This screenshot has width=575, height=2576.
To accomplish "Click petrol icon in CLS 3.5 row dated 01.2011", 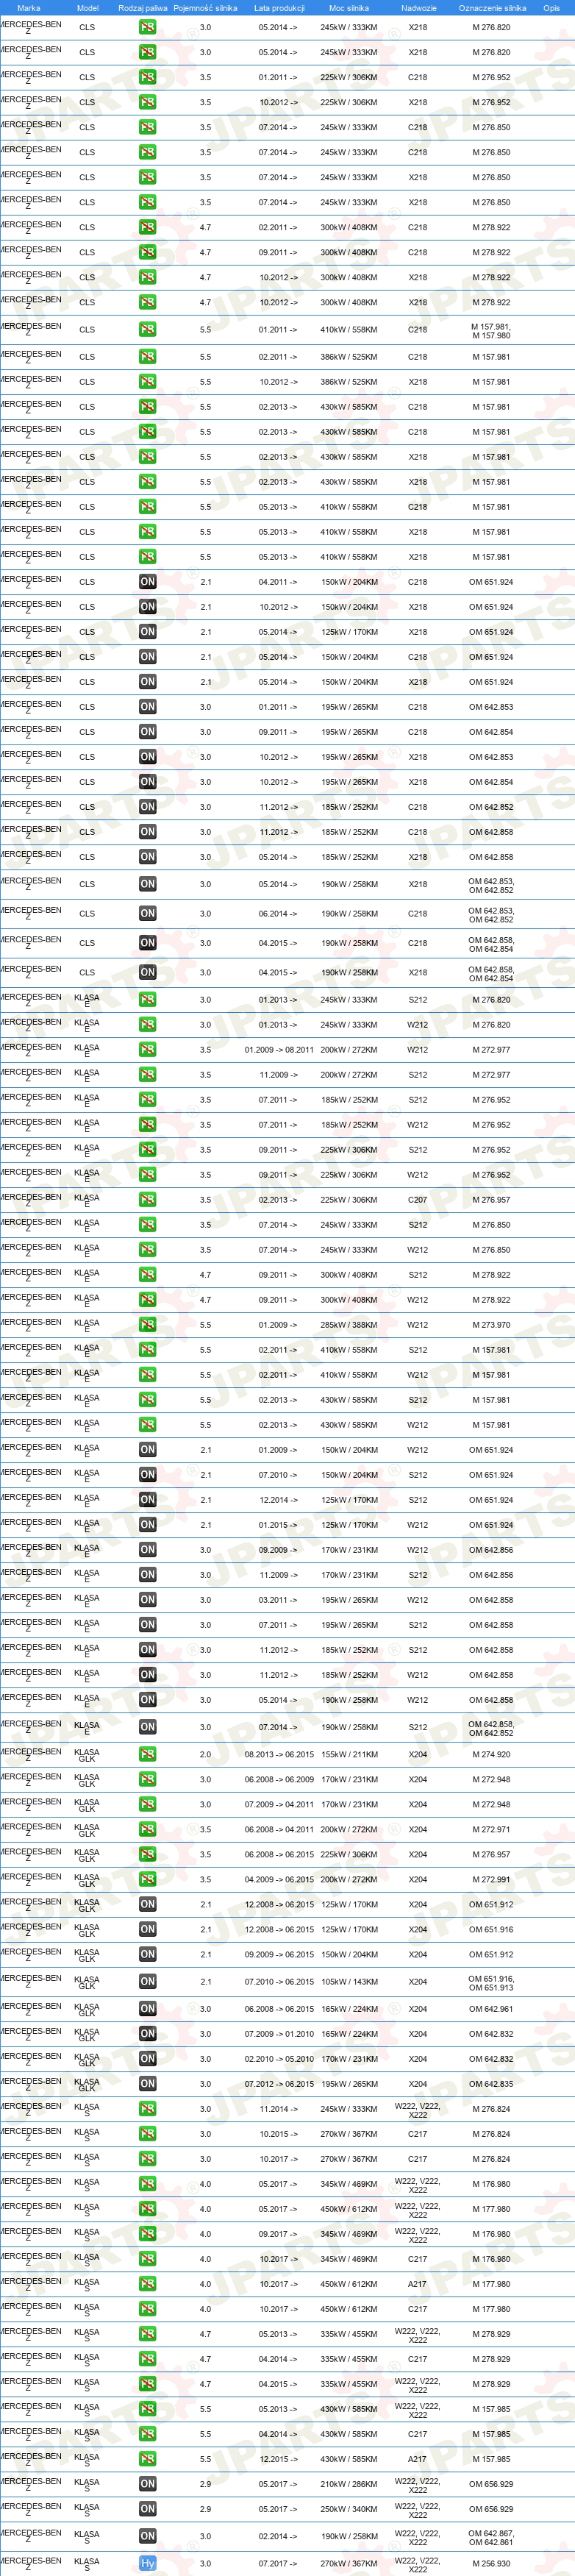I will 147,77.
